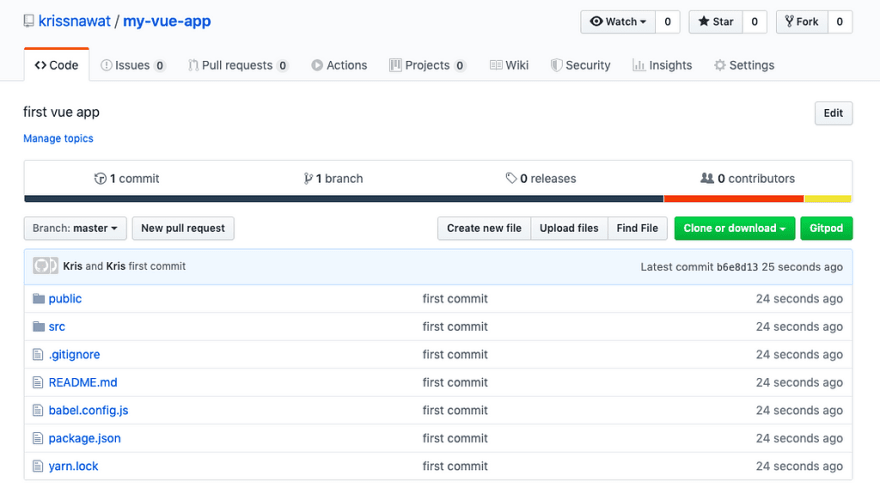Click the Star count number
This screenshot has width=880, height=488.
click(x=754, y=22)
